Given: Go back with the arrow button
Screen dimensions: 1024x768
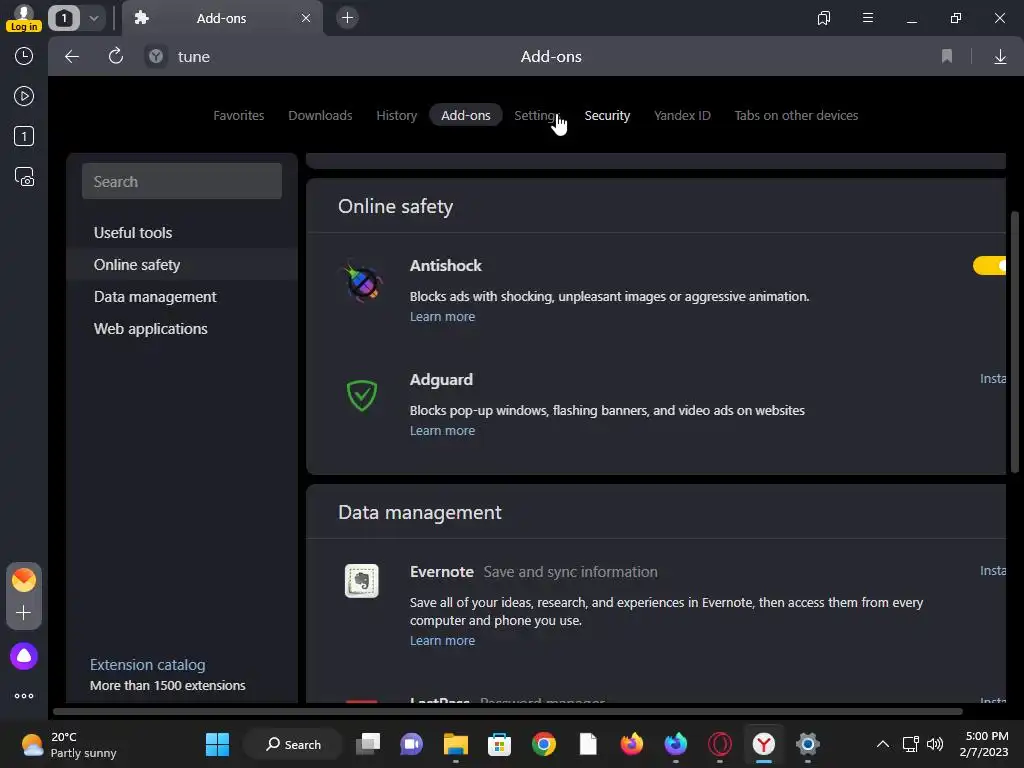Looking at the screenshot, I should click(72, 57).
